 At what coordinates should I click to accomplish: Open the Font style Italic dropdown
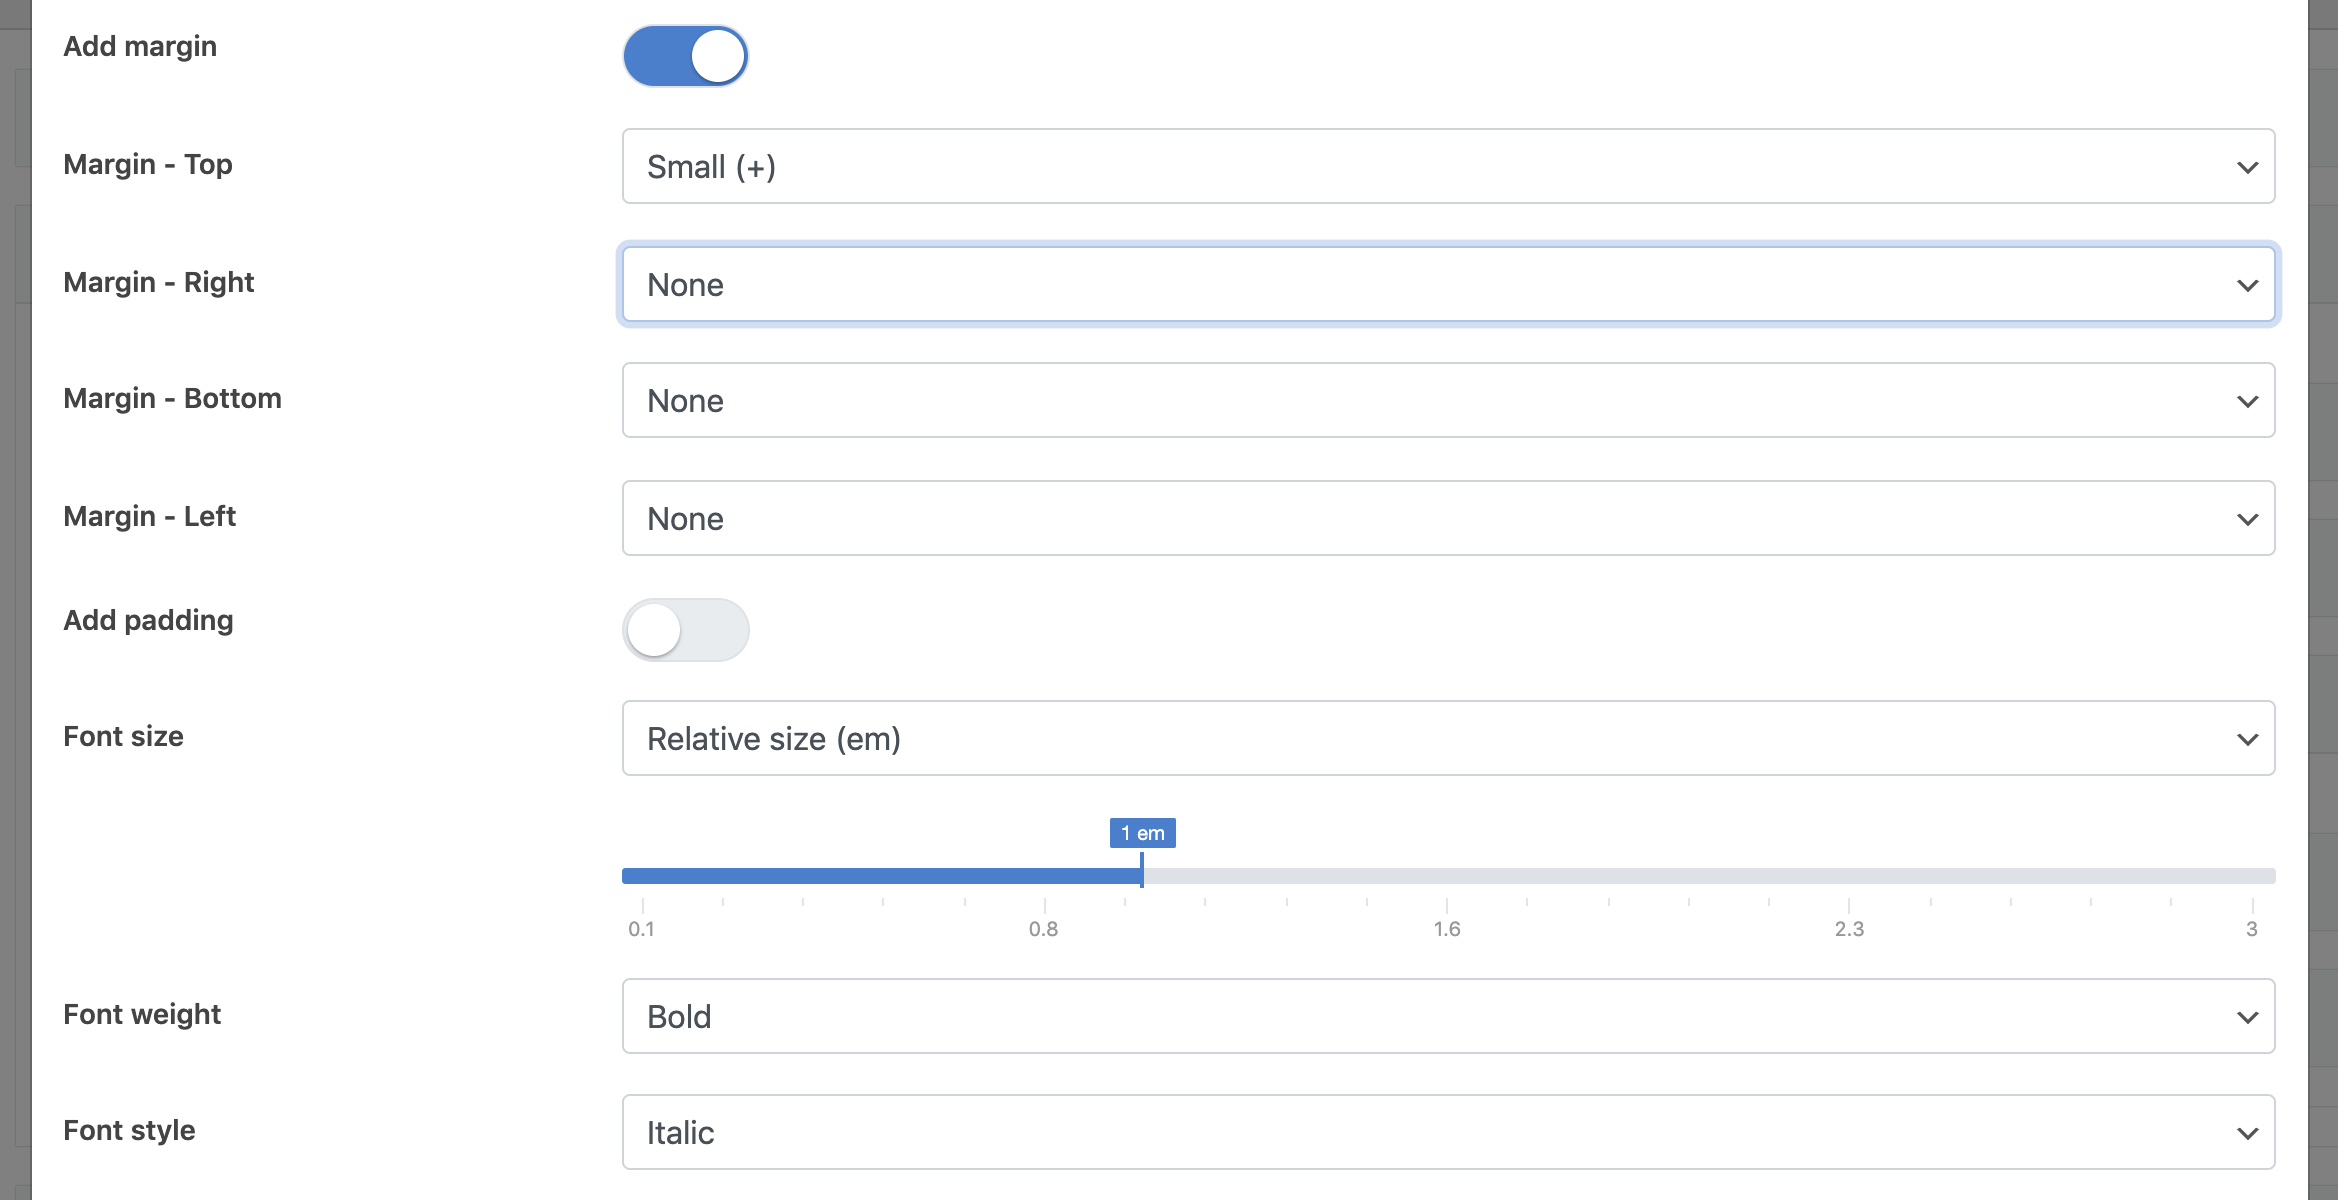coord(1447,1132)
